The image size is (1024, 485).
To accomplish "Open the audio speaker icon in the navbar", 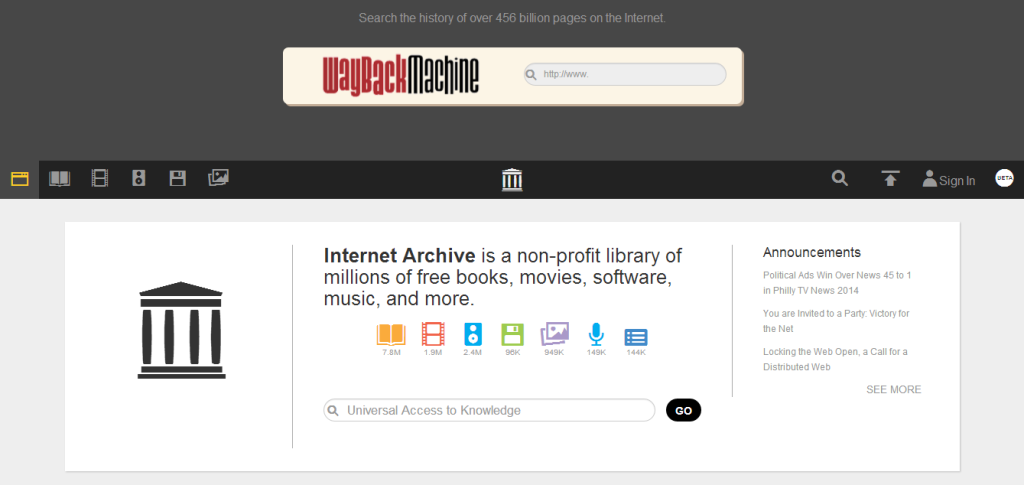I will (138, 178).
